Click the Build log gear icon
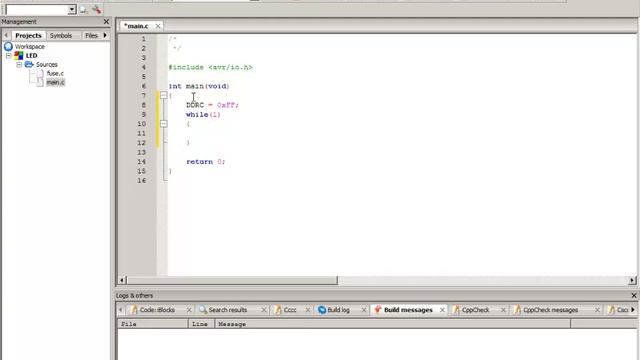The height and width of the screenshot is (360, 640). [x=322, y=310]
